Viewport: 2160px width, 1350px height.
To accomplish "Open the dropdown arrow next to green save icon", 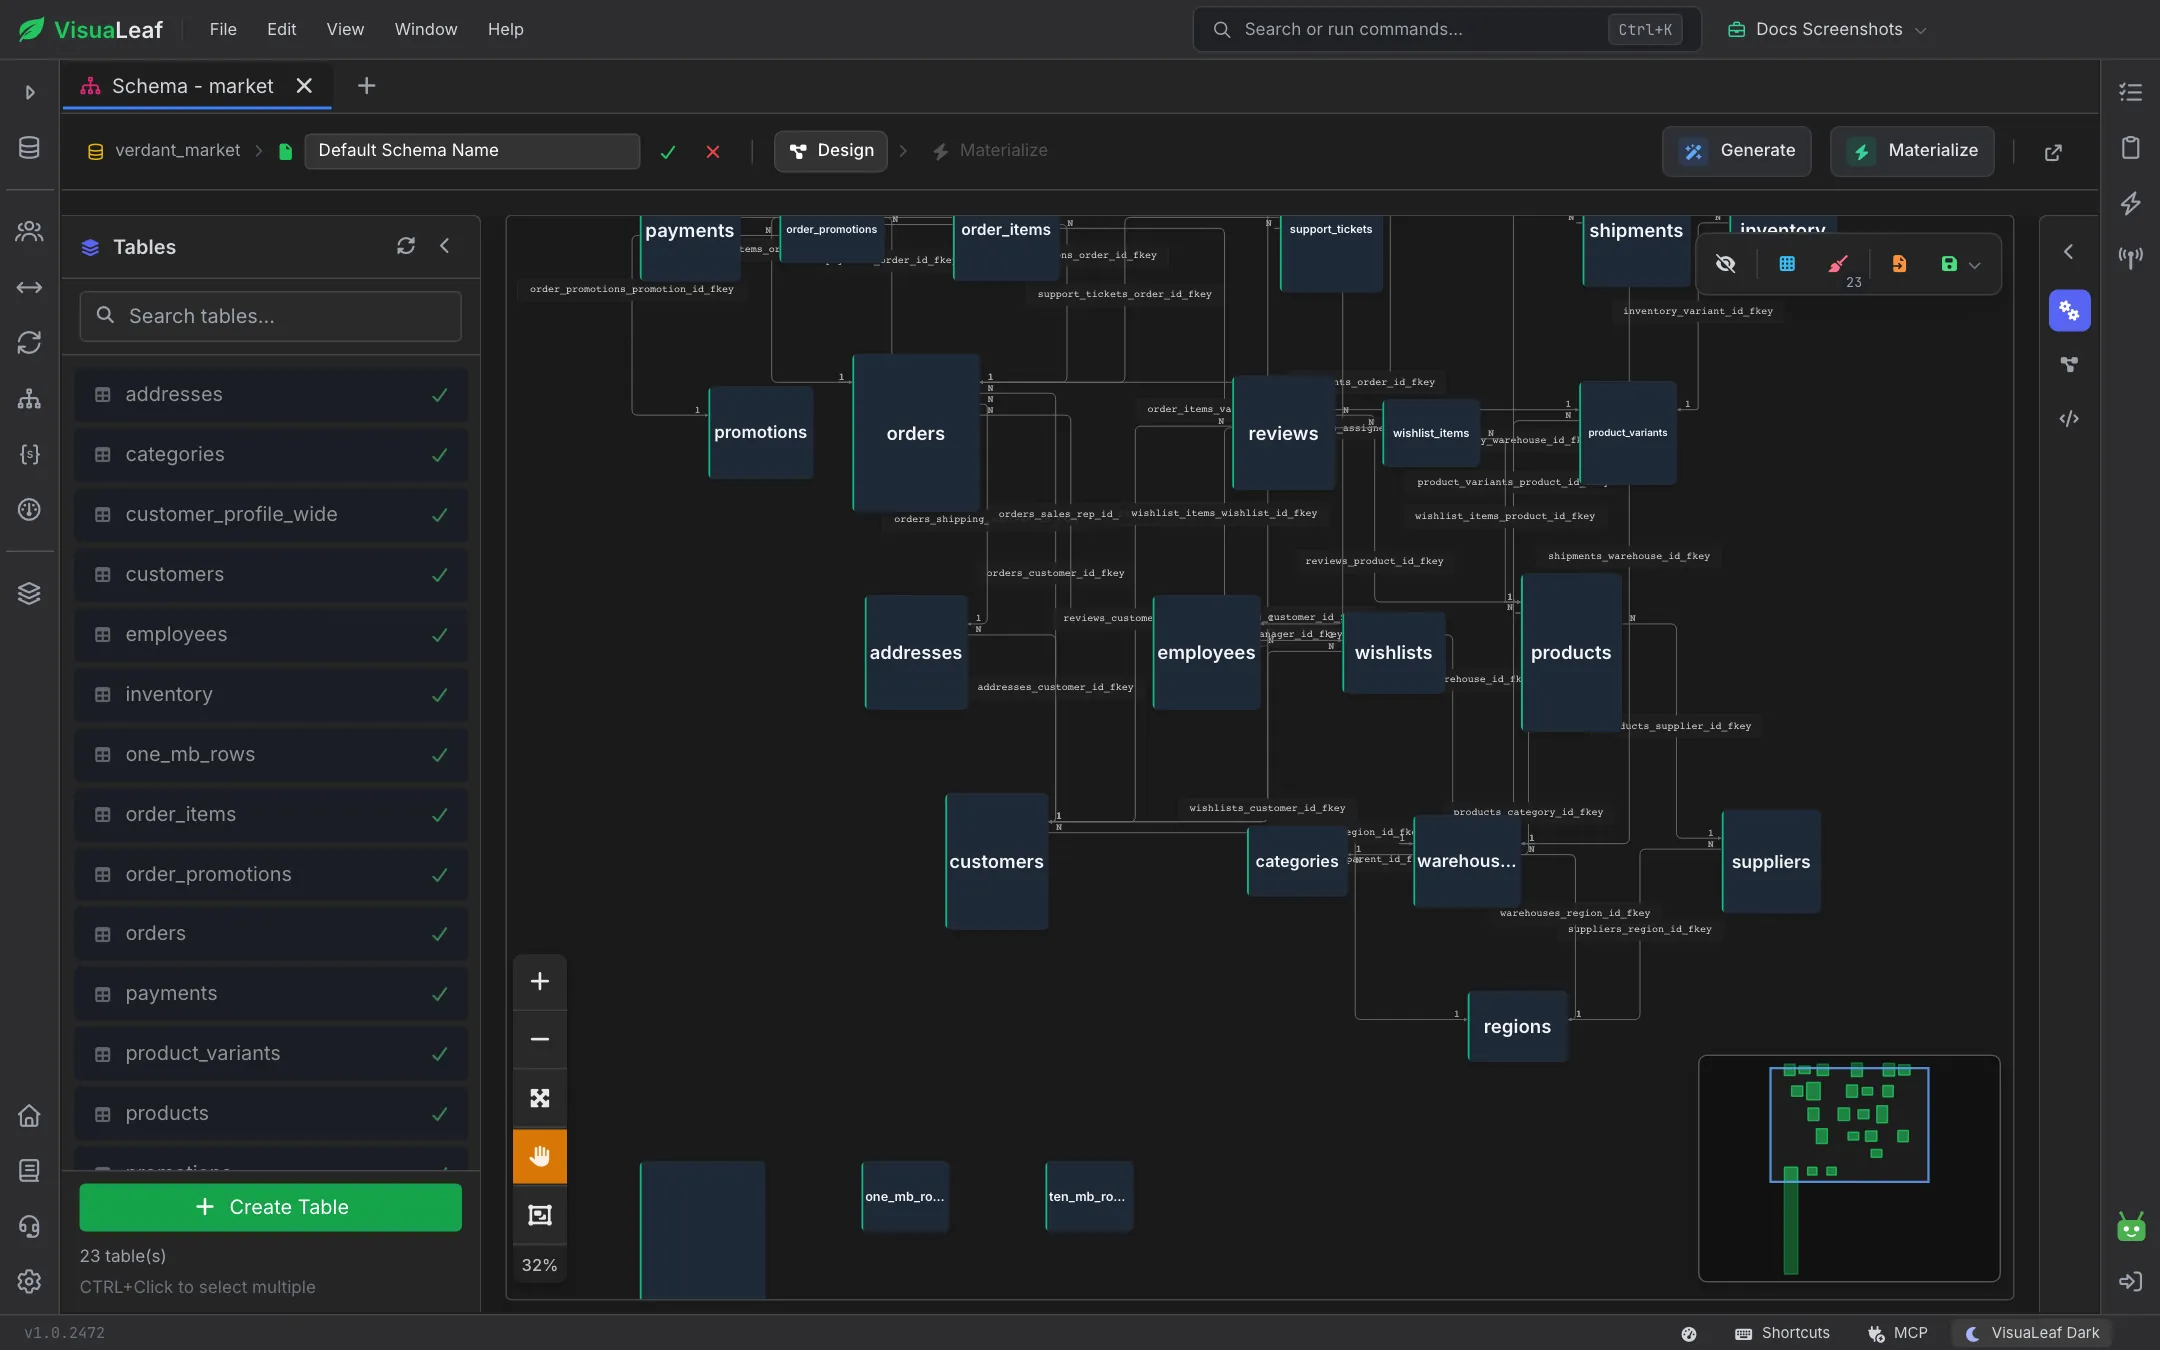I will pos(1975,265).
